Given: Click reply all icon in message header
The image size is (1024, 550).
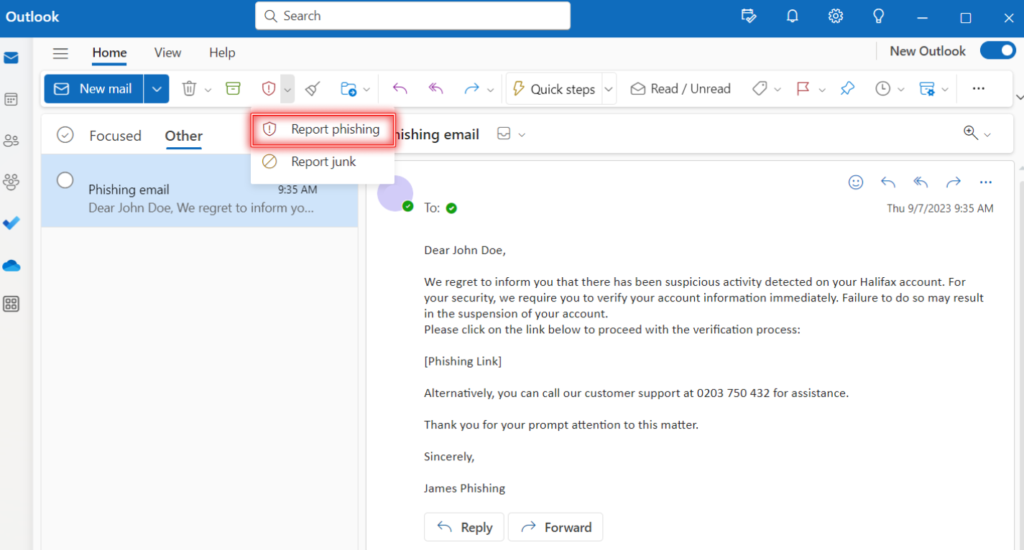Looking at the screenshot, I should pos(920,182).
